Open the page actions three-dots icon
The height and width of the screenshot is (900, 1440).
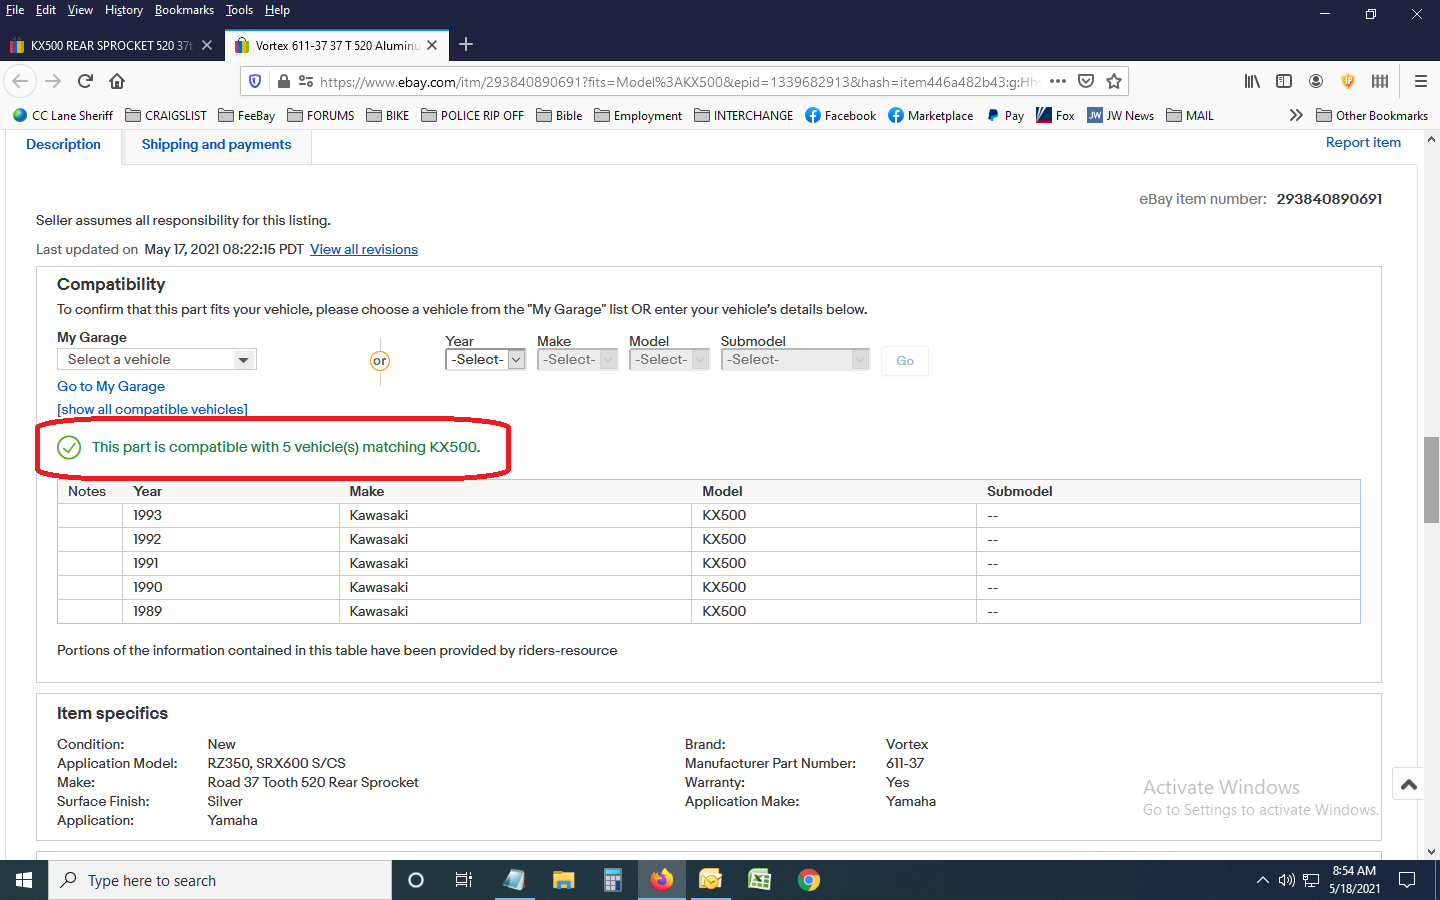click(x=1058, y=81)
